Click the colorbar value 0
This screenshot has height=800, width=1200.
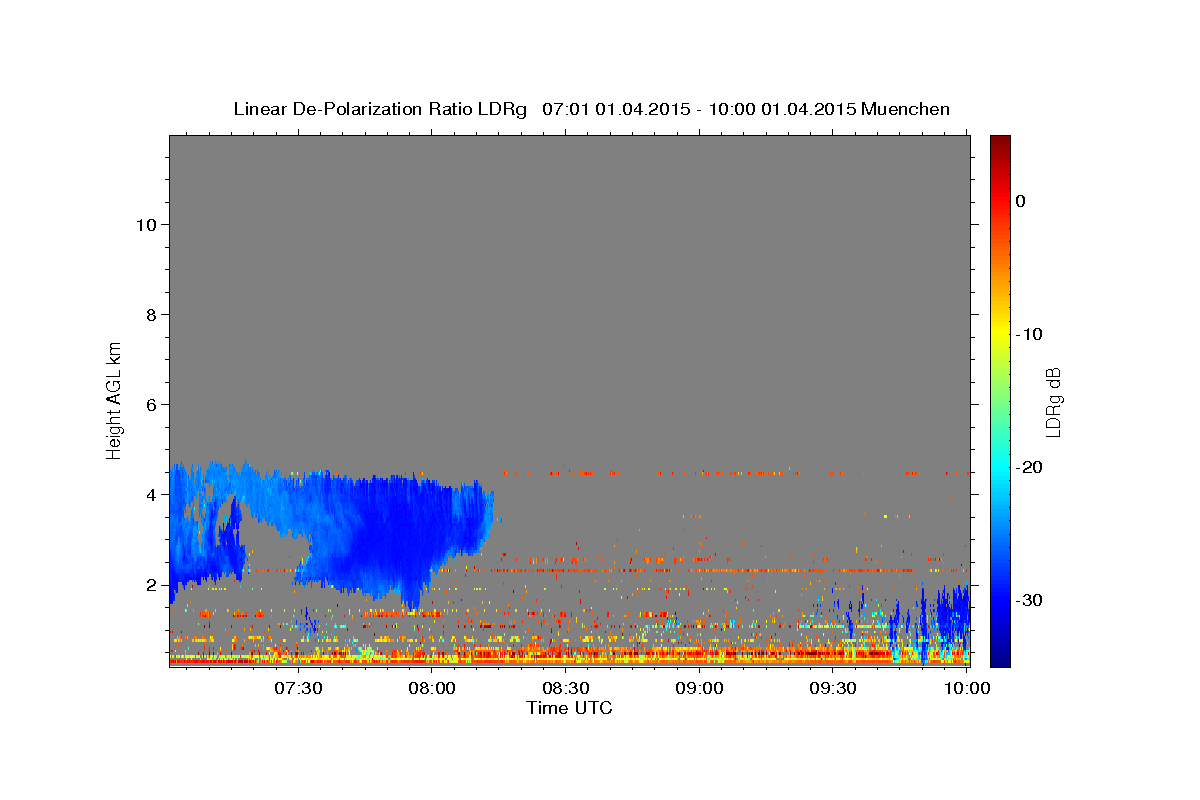(1020, 201)
